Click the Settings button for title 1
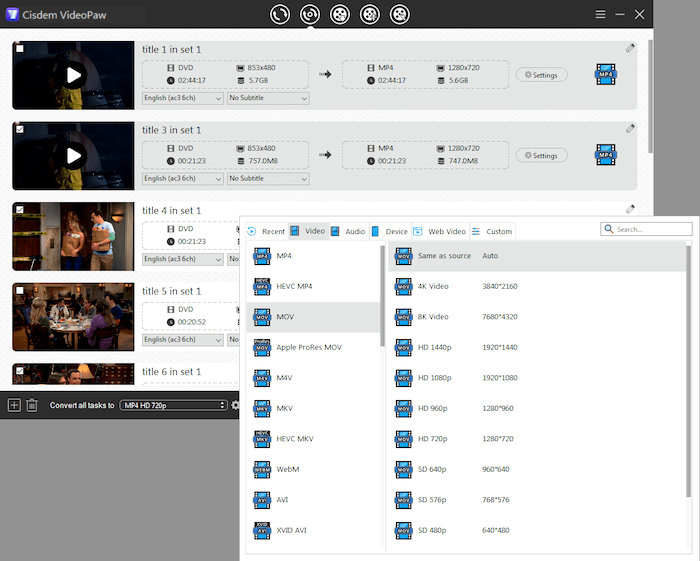700x561 pixels. (542, 75)
